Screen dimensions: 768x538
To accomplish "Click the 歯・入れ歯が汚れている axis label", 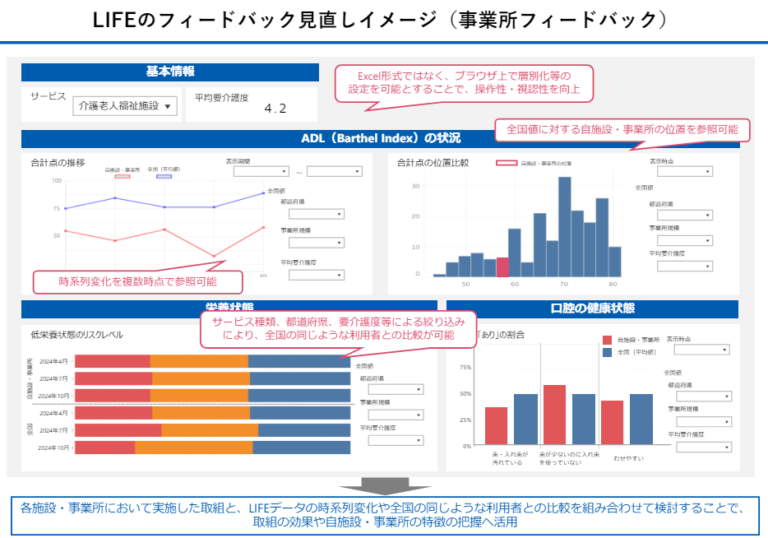I will (x=510, y=459).
